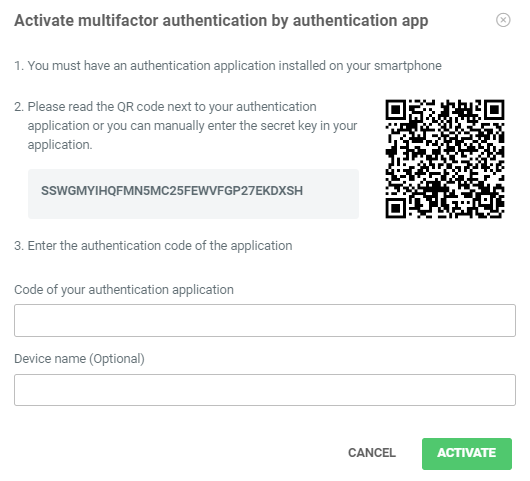Click step 3 authentication code instruction text

(x=153, y=246)
